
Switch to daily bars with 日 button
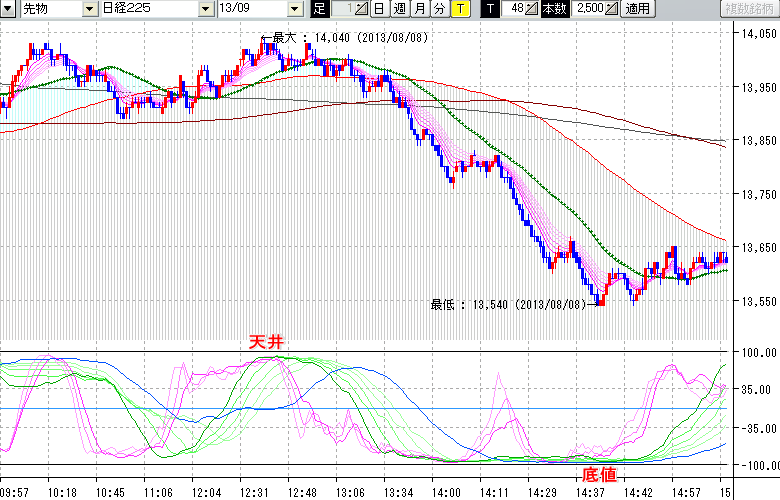coord(379,9)
